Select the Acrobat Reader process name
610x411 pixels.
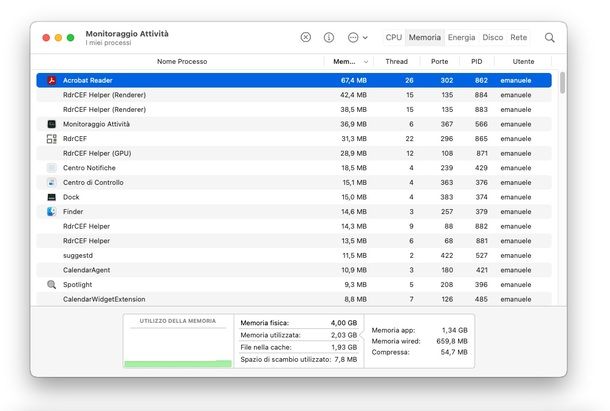[x=88, y=80]
